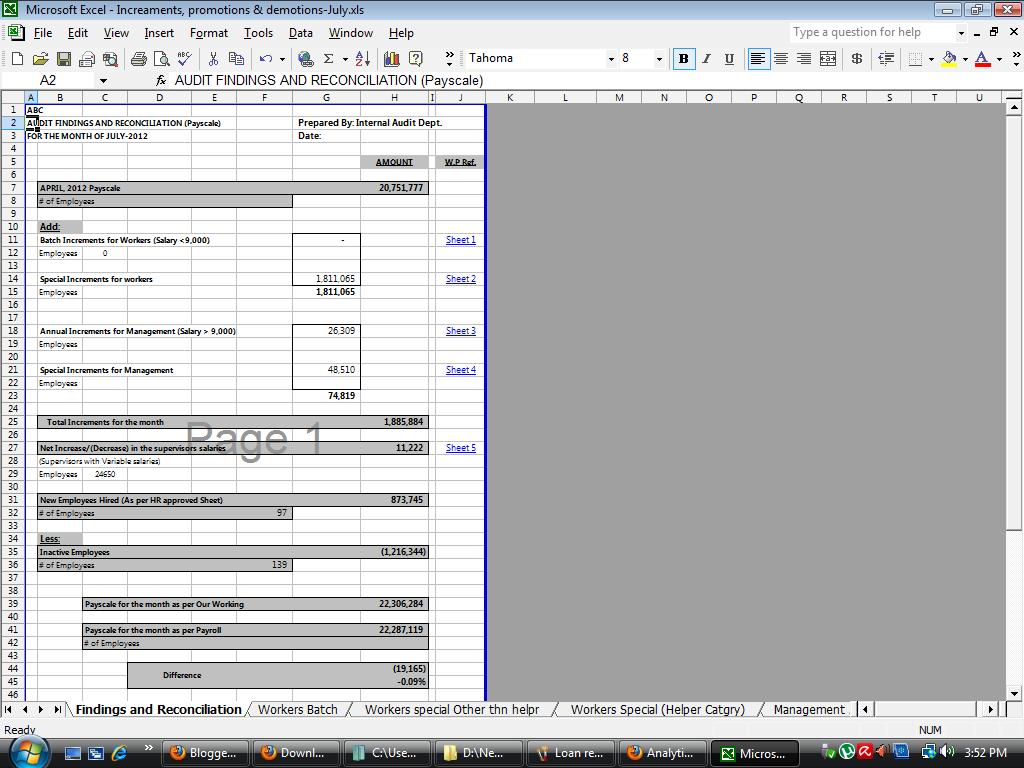
Task: Open the Print Preview icon
Action: (x=161, y=59)
